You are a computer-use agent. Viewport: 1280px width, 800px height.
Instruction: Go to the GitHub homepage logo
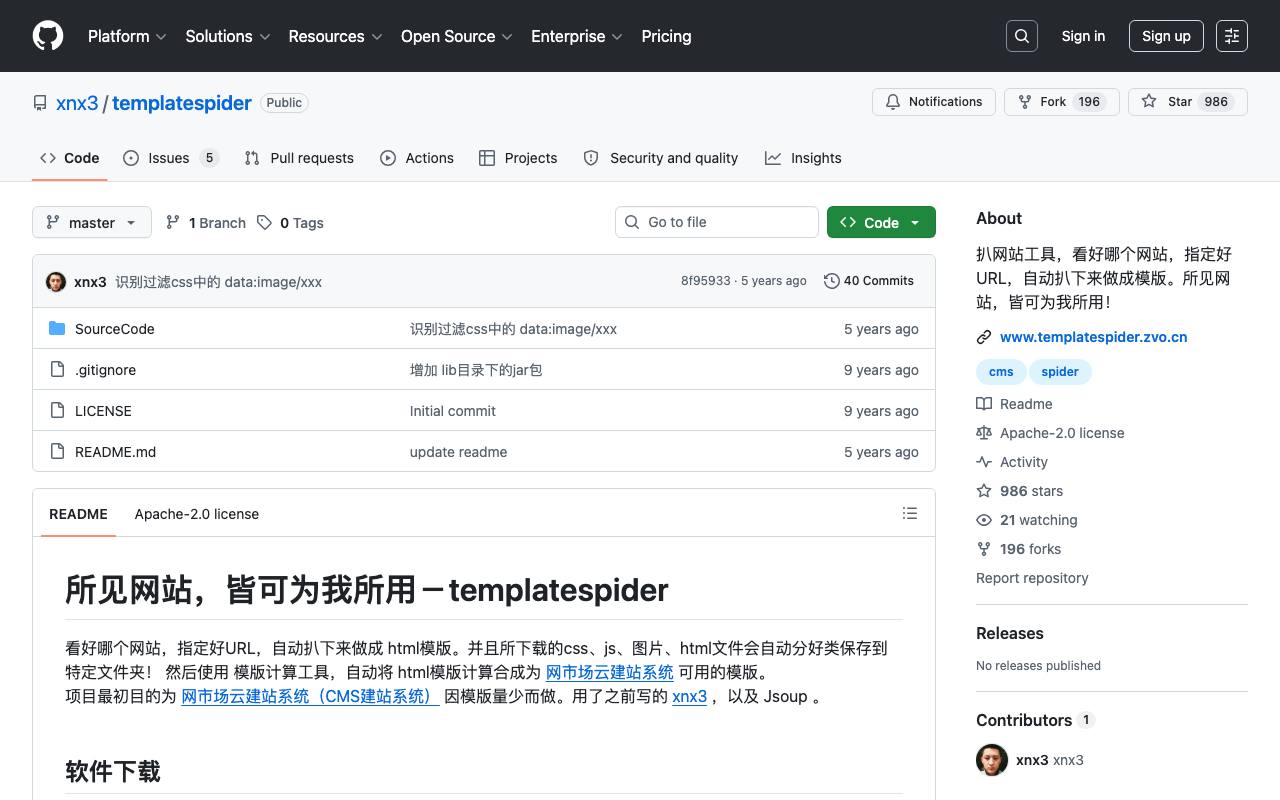click(48, 36)
